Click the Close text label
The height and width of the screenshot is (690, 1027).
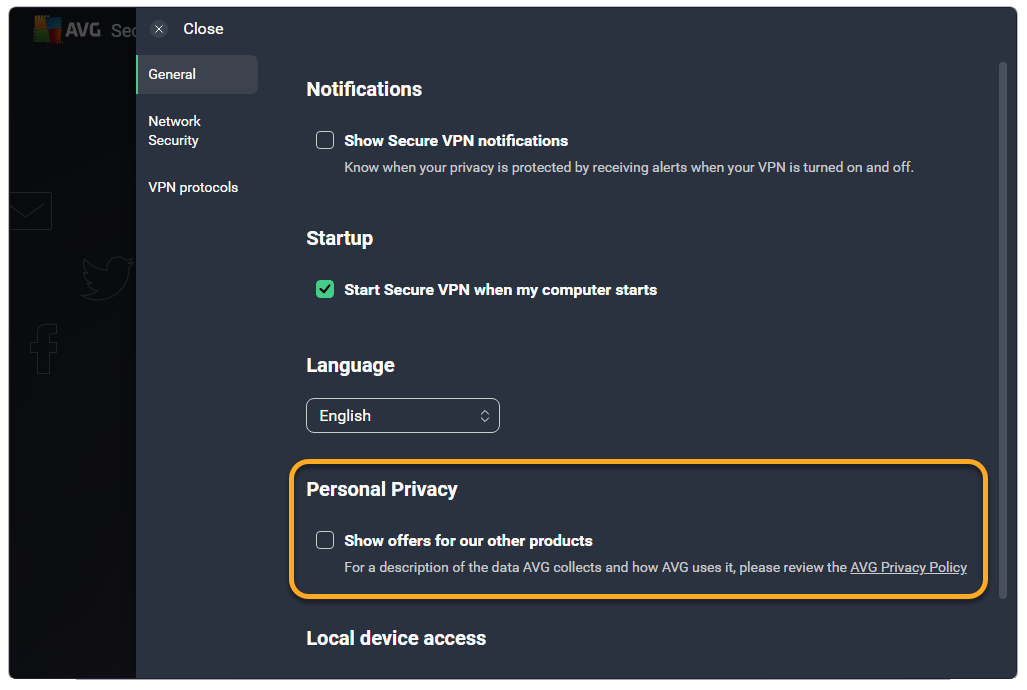tap(203, 29)
